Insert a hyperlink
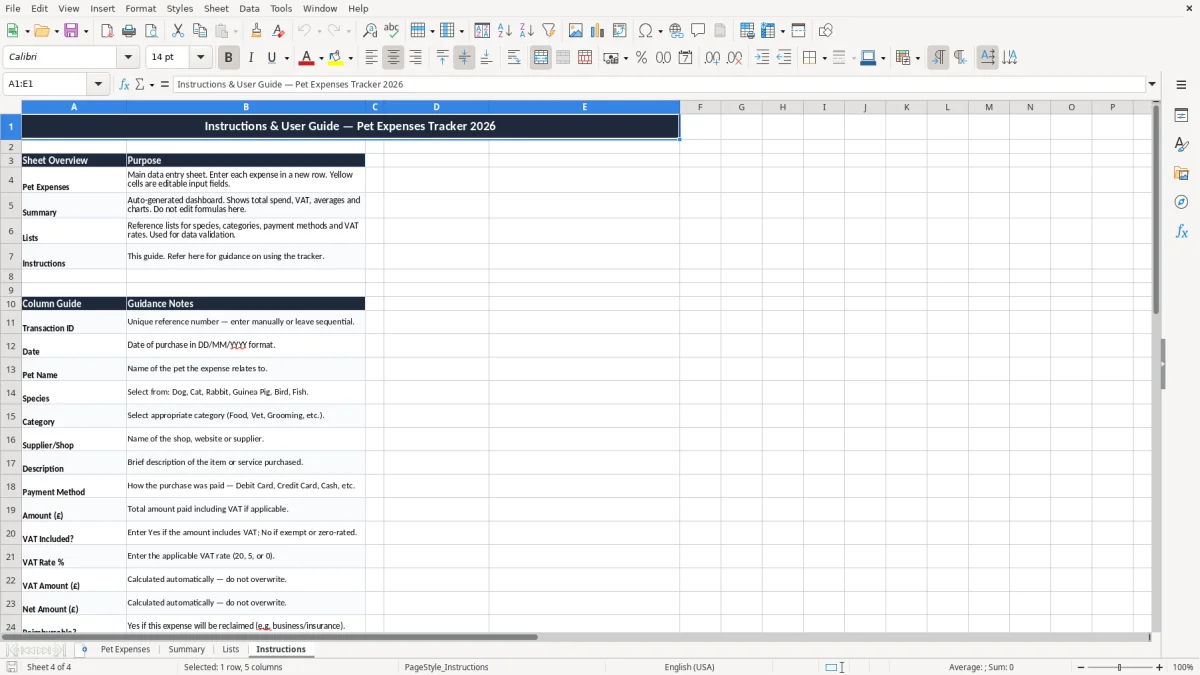 point(676,31)
